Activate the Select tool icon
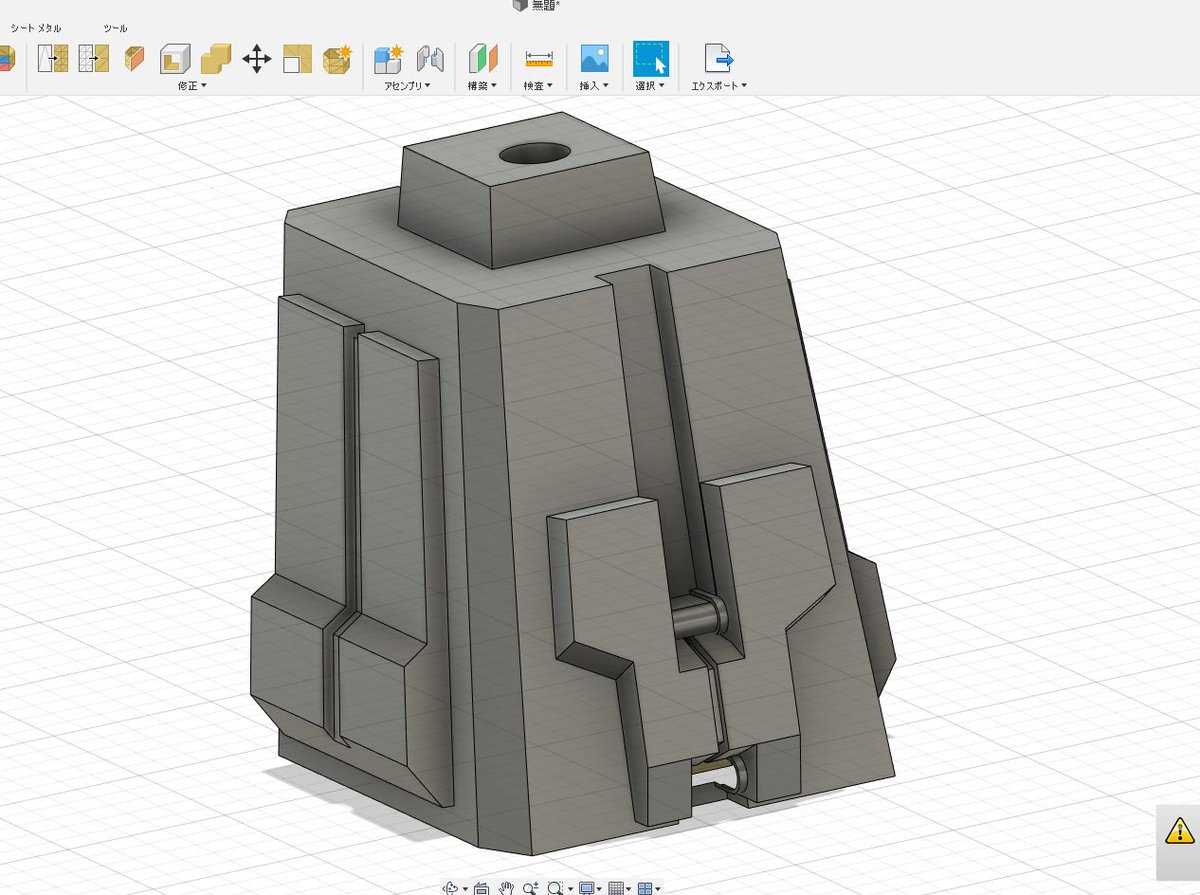 (x=651, y=58)
